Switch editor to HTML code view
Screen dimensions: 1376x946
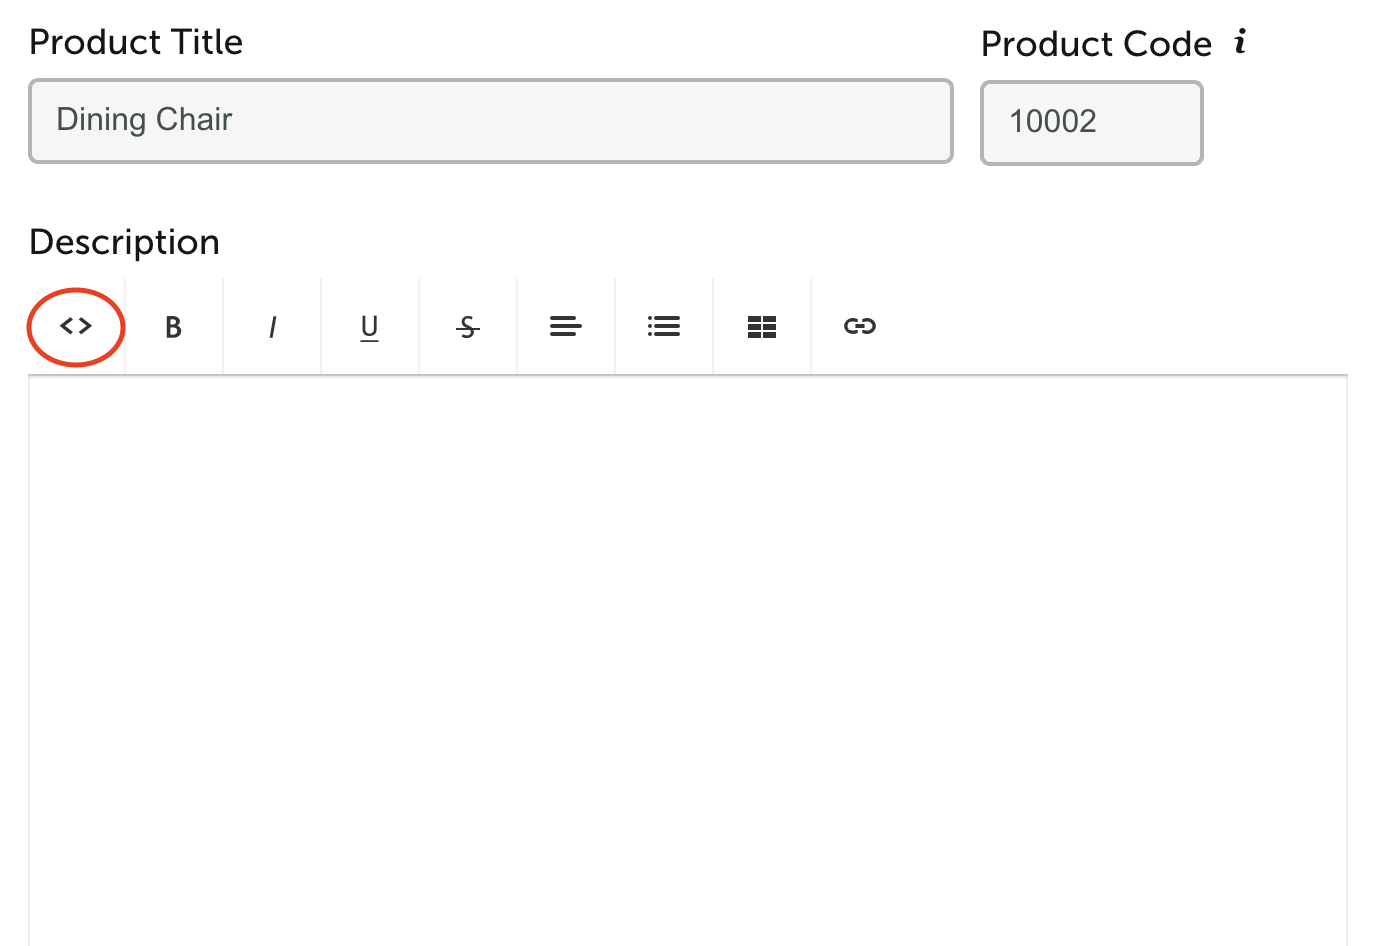[x=76, y=326]
